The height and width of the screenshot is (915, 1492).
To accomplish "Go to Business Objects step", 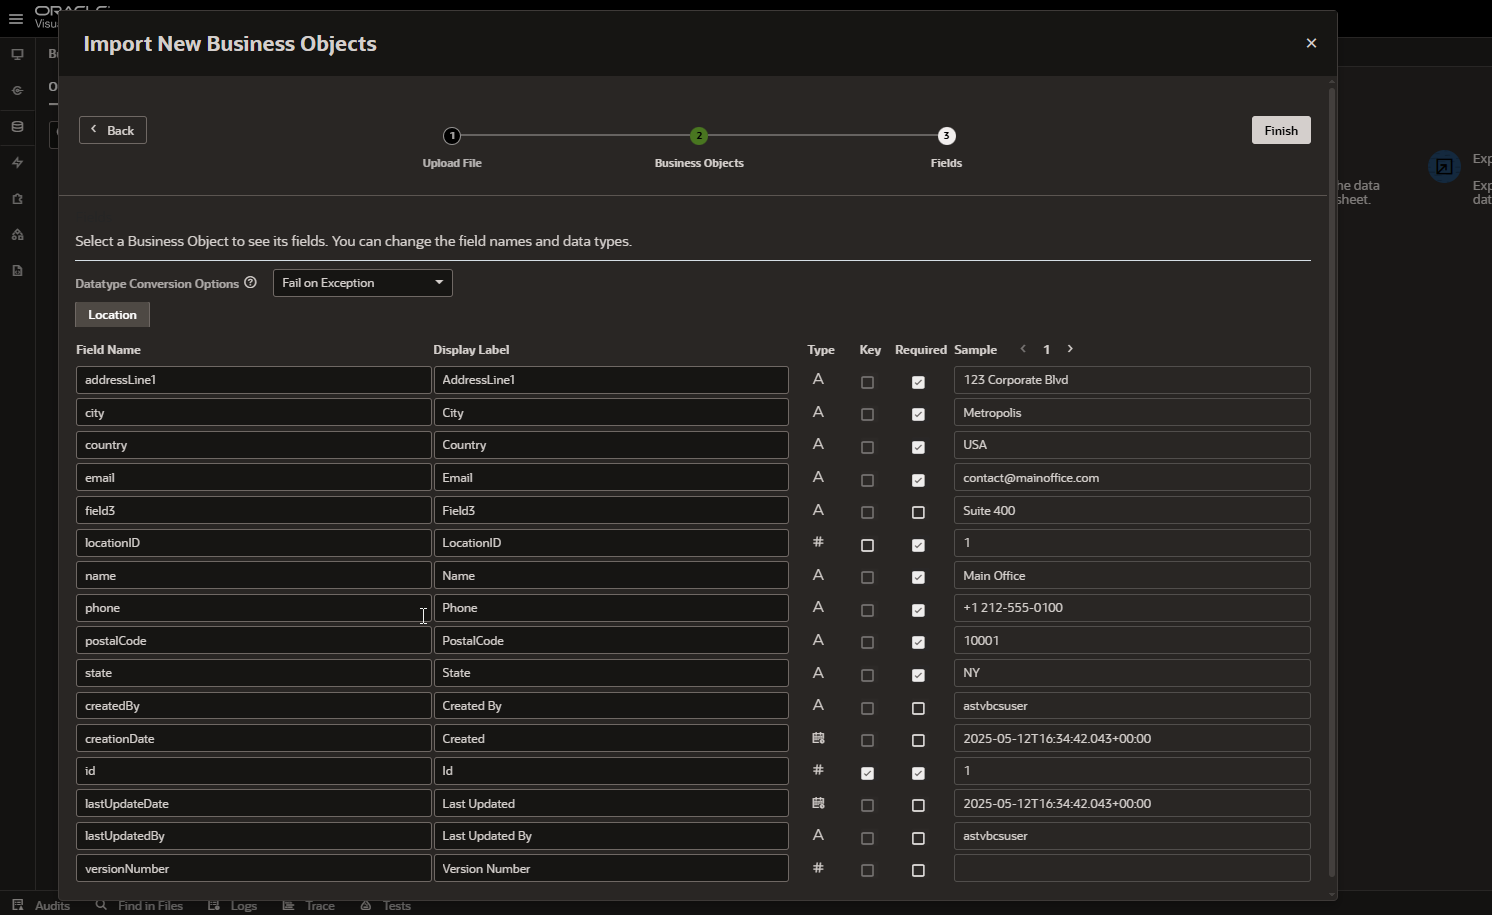I will [699, 146].
